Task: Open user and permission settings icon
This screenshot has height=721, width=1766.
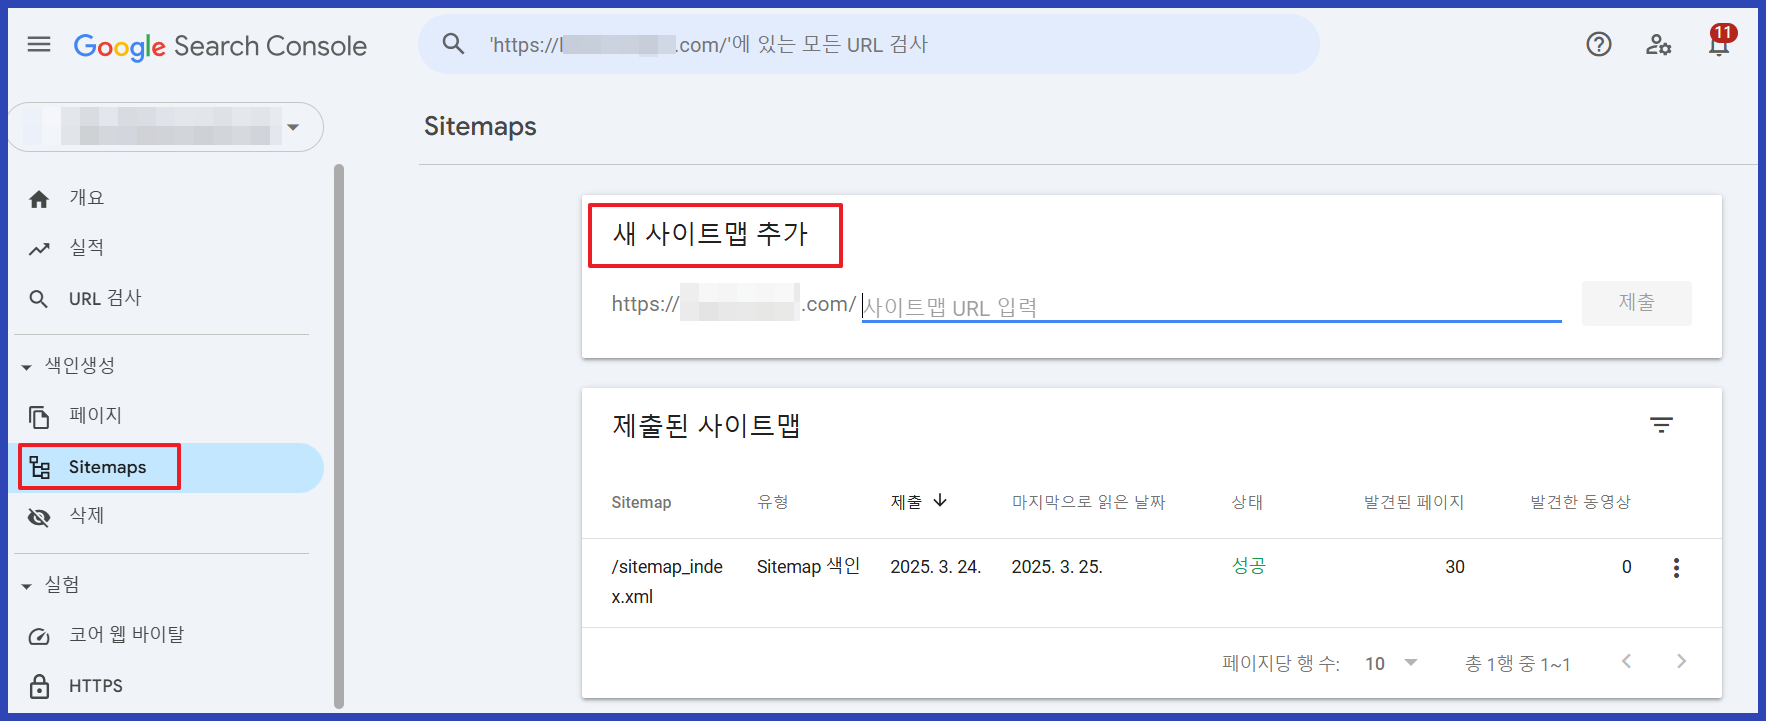Action: (1659, 44)
